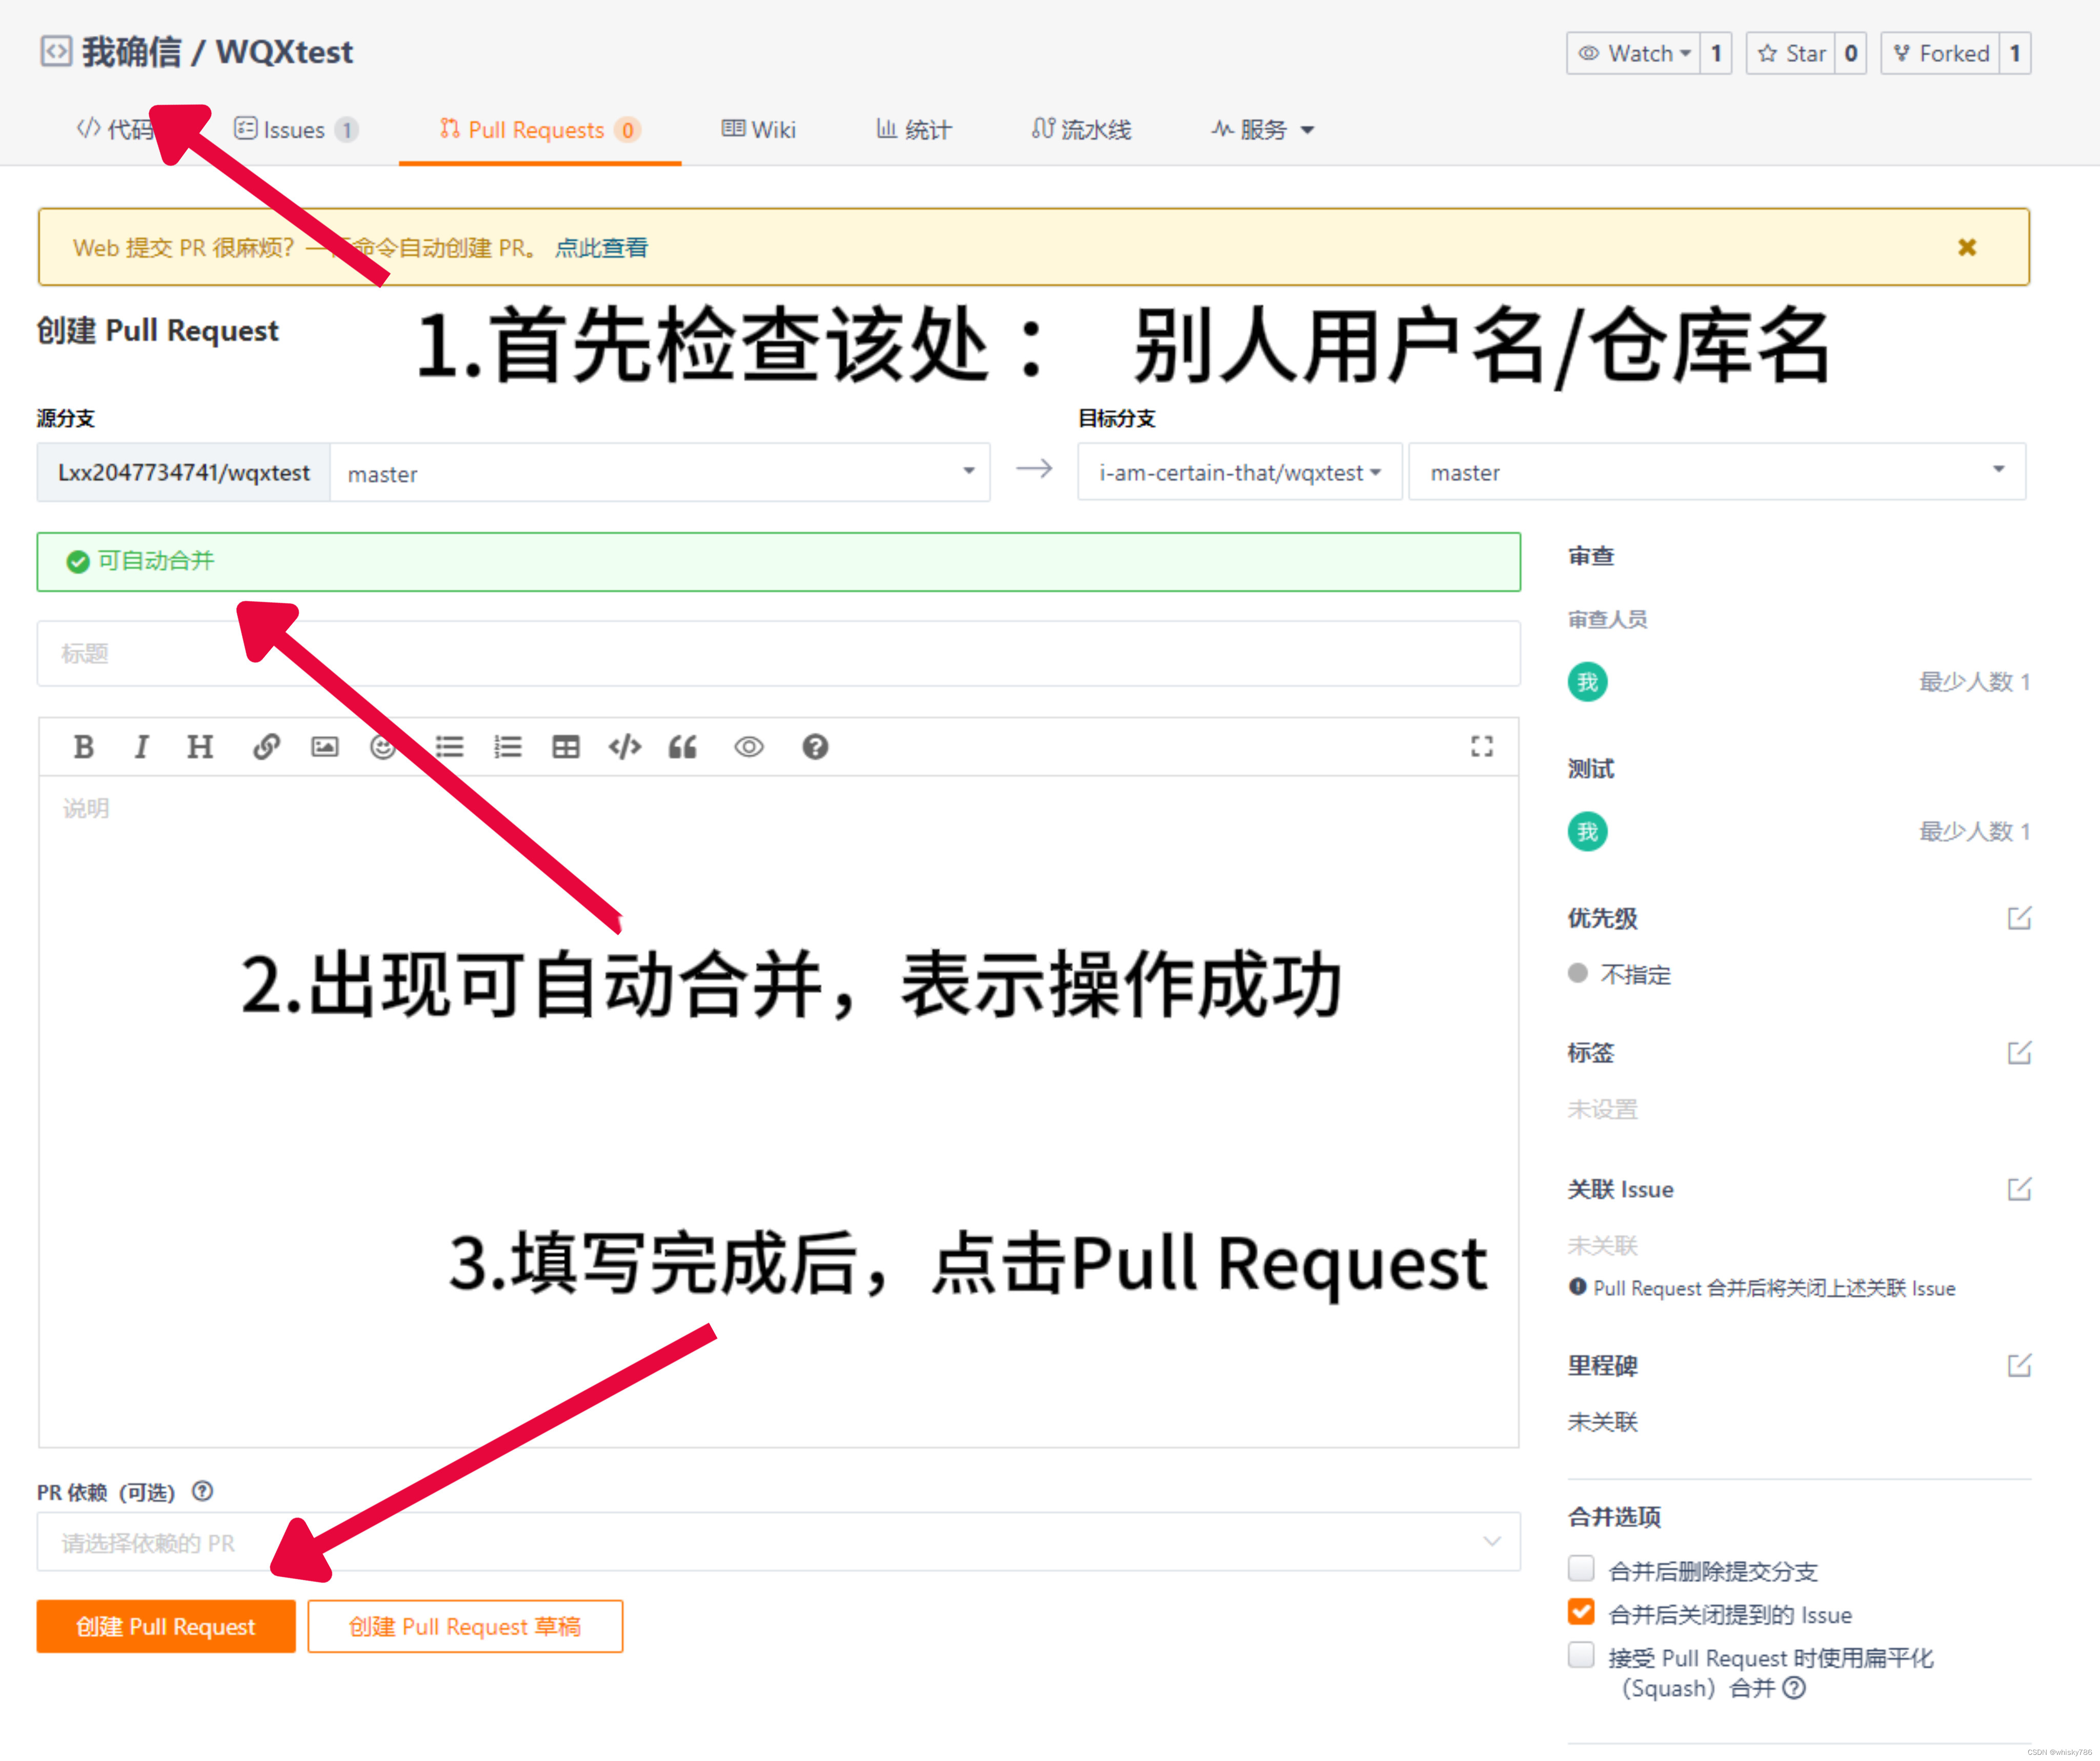Open the 点此查看 link in the banner

pos(600,247)
